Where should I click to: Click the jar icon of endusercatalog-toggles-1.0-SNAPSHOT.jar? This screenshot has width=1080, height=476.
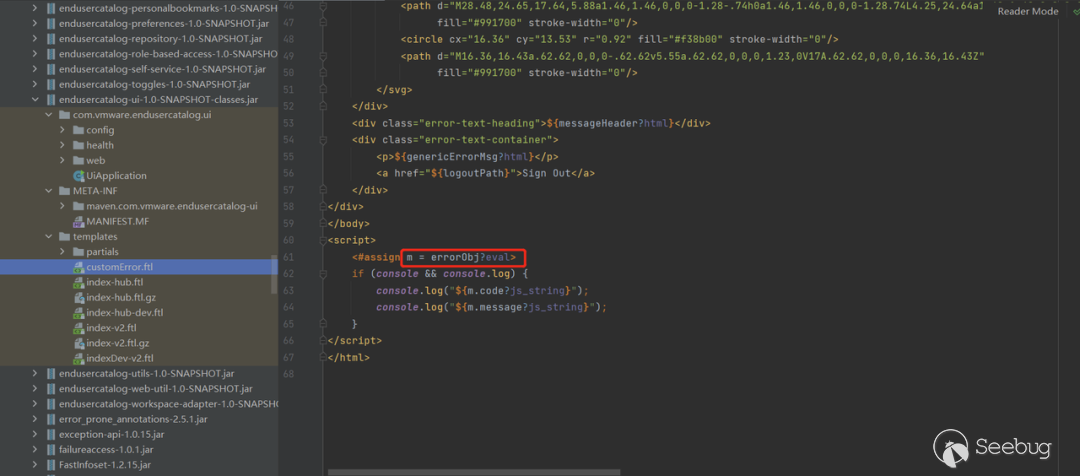coord(50,84)
